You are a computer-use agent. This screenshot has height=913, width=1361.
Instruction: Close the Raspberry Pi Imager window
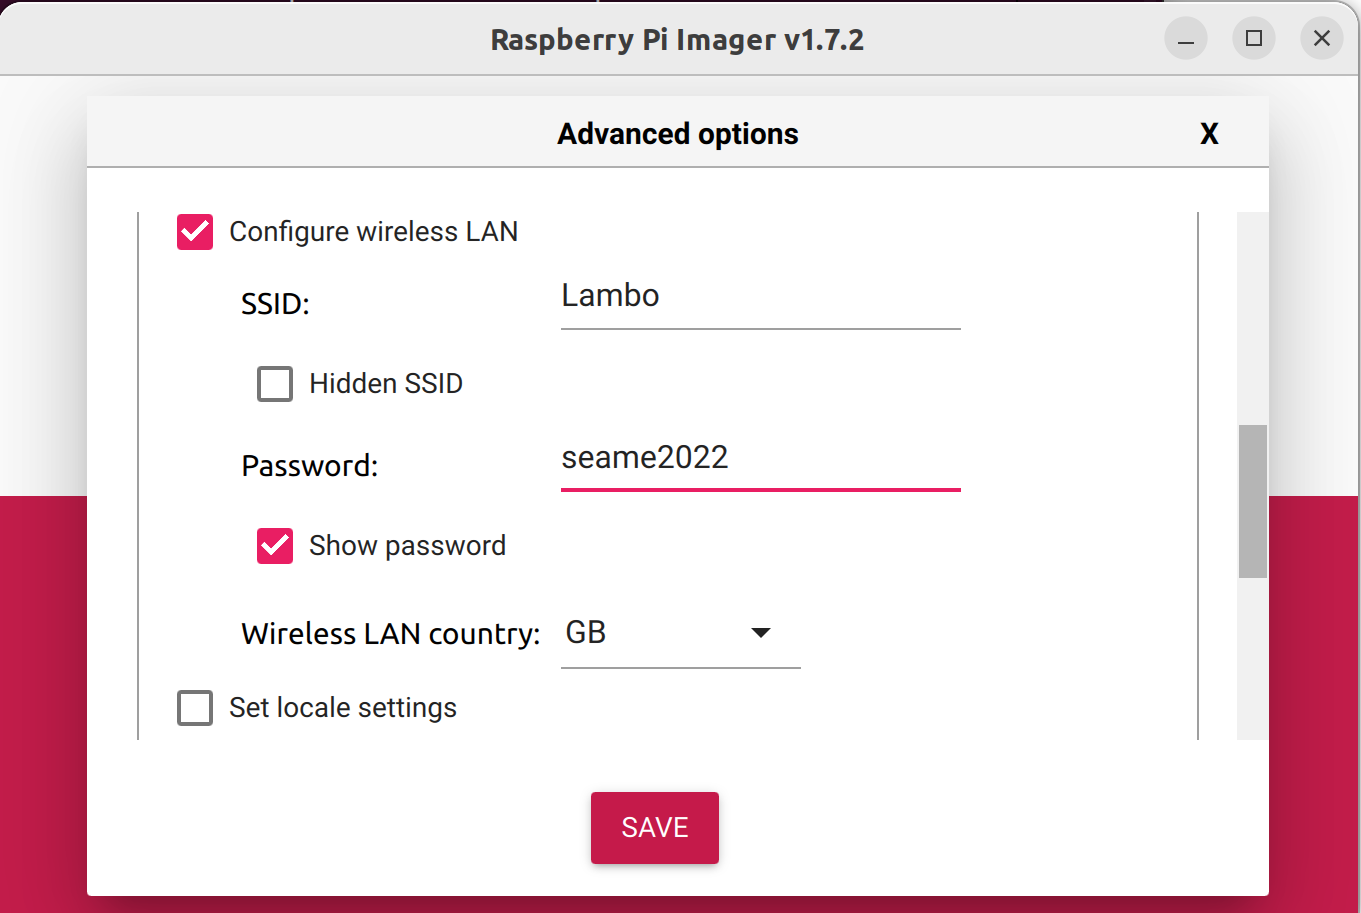coord(1322,40)
